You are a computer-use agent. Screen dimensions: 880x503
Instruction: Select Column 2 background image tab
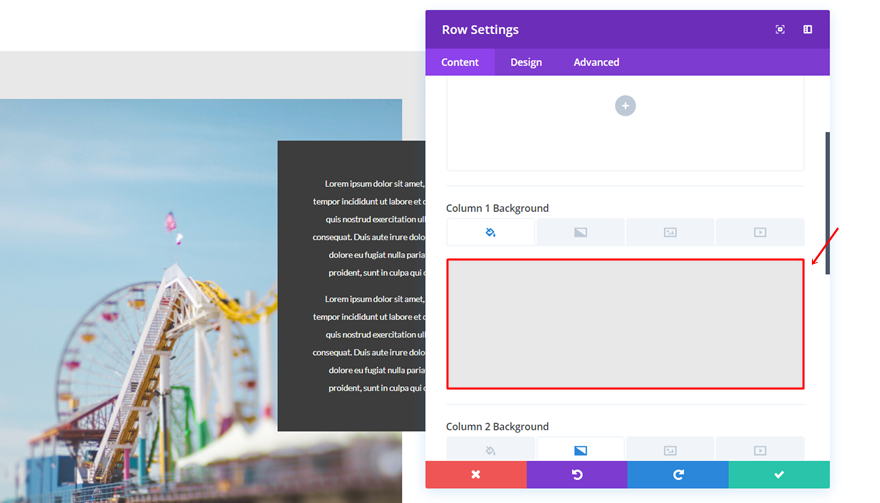(x=670, y=450)
